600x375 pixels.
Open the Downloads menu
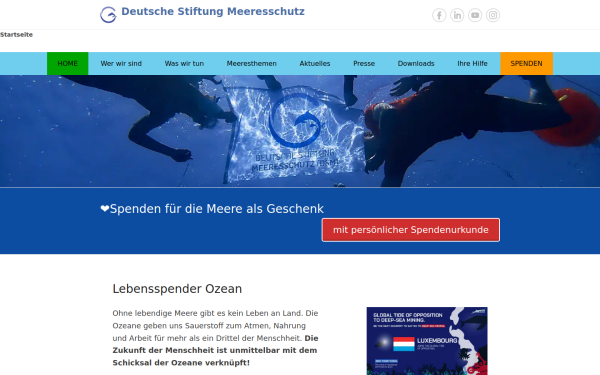[x=416, y=64]
